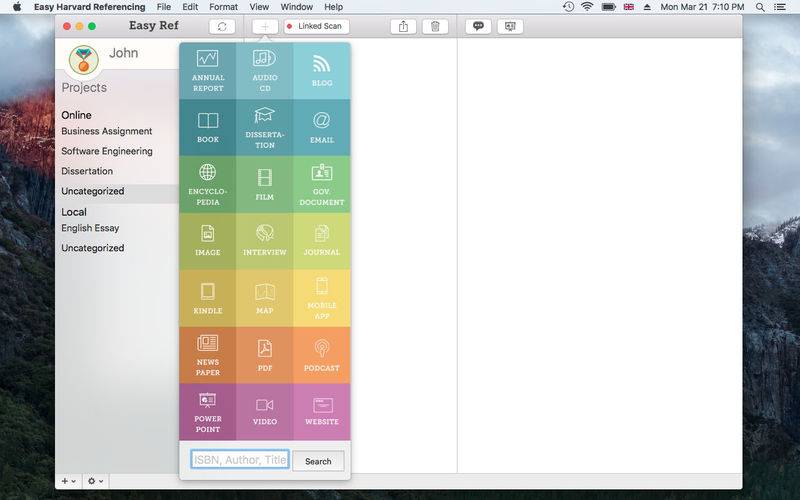Open the share export toolbar button

tap(404, 27)
